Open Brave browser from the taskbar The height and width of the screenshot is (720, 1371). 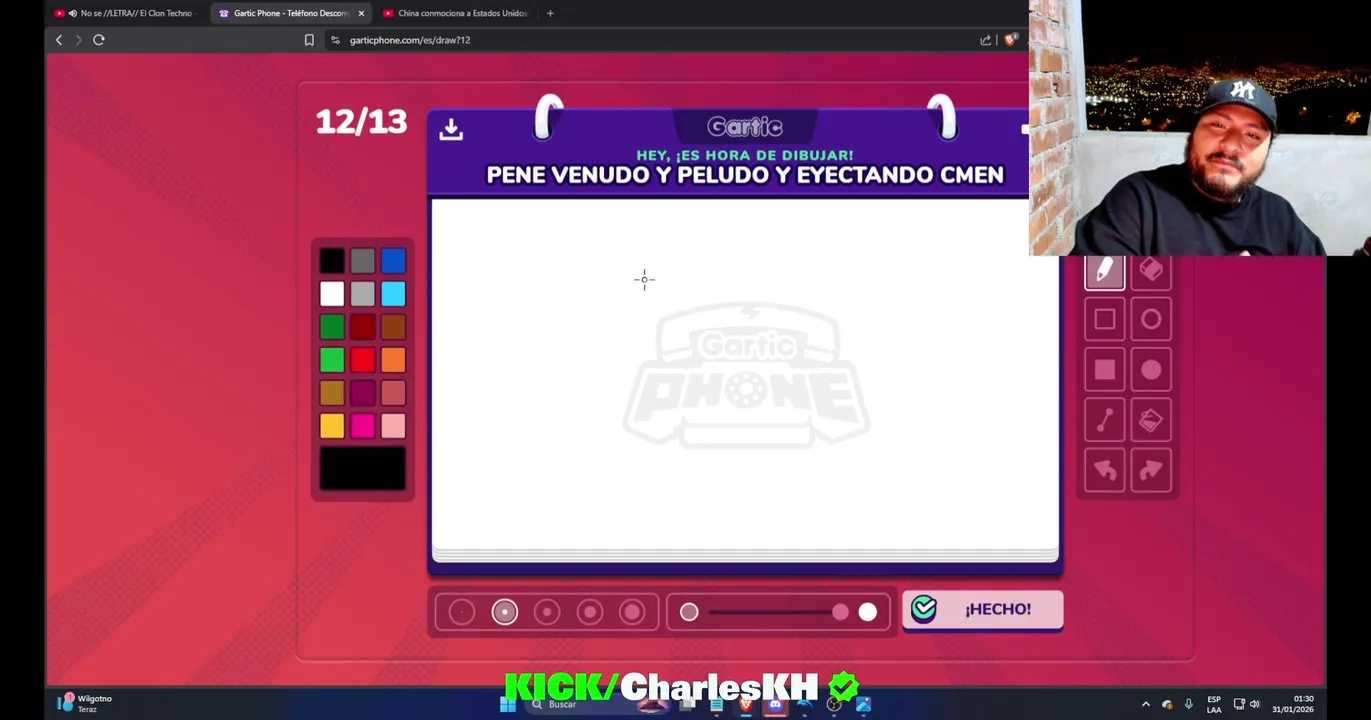[746, 704]
